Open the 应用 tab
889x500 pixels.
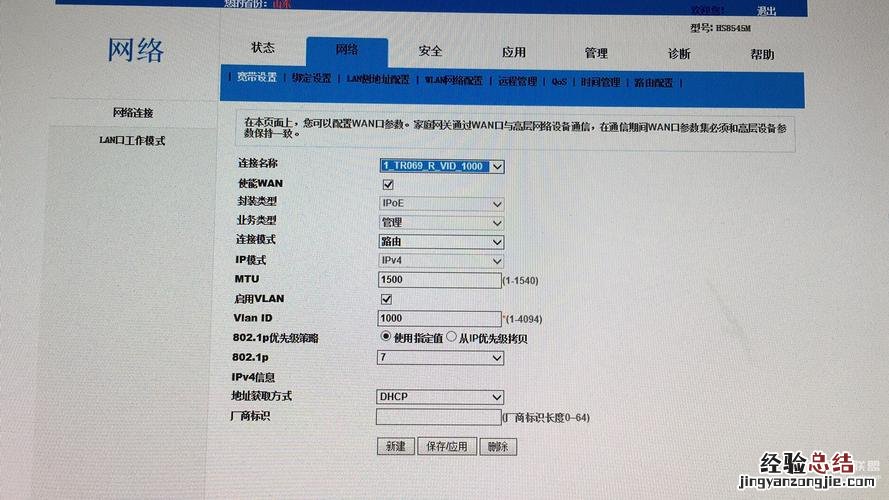click(x=514, y=52)
